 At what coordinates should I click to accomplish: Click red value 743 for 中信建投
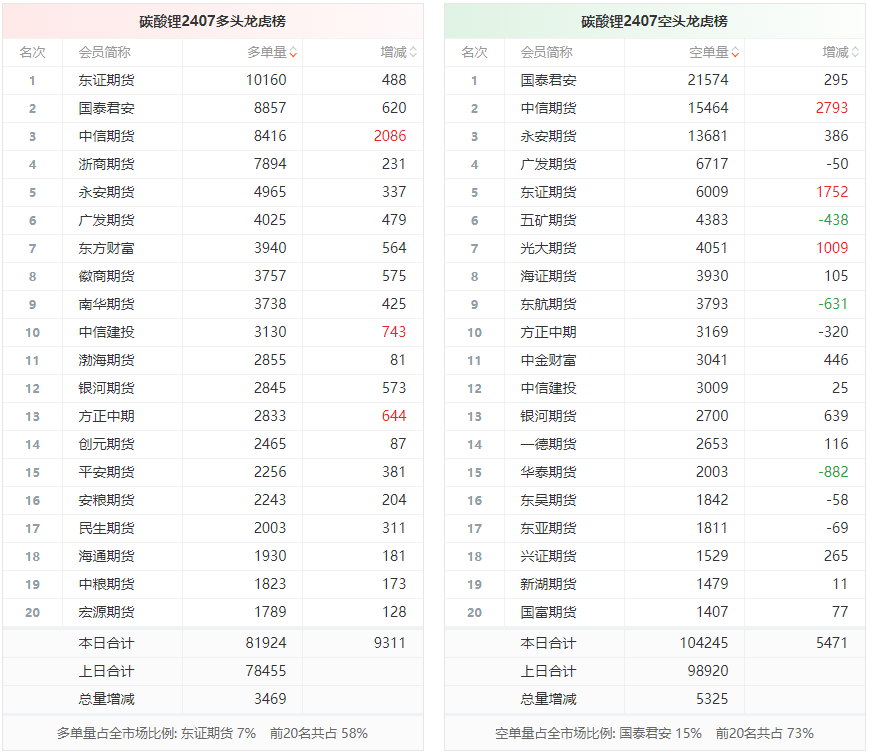[x=394, y=332]
